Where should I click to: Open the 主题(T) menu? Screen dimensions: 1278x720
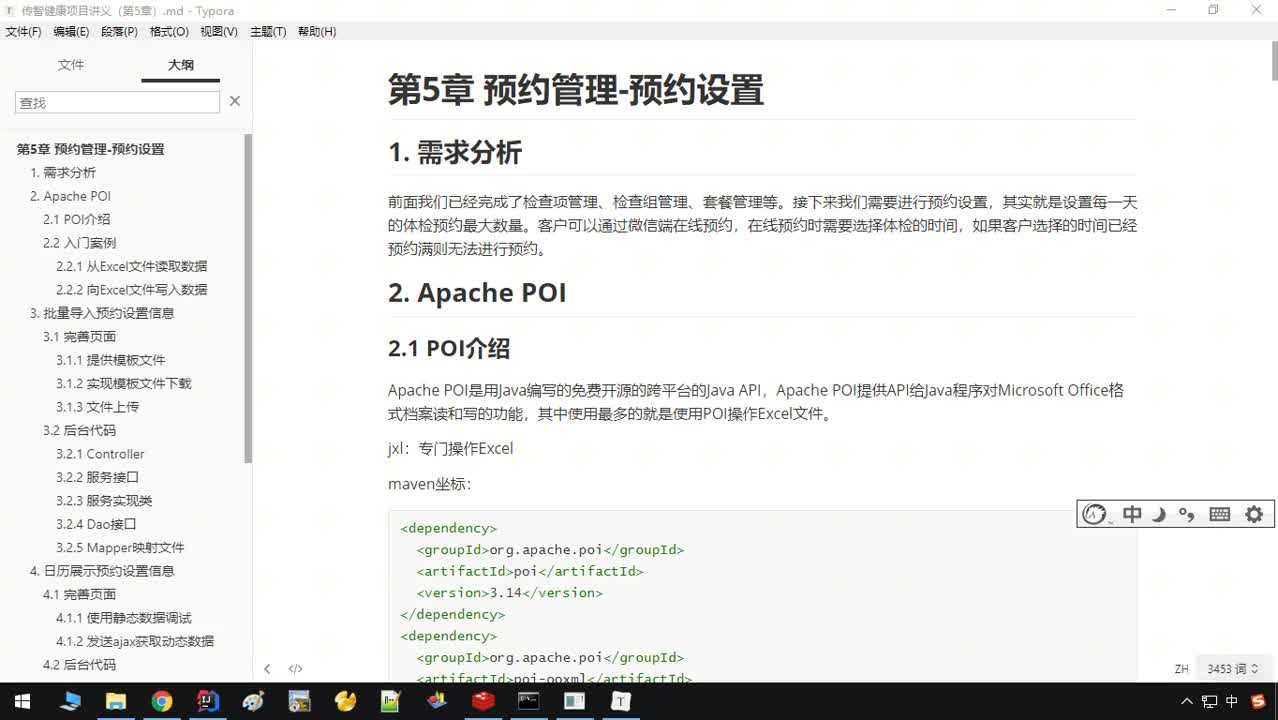click(268, 32)
